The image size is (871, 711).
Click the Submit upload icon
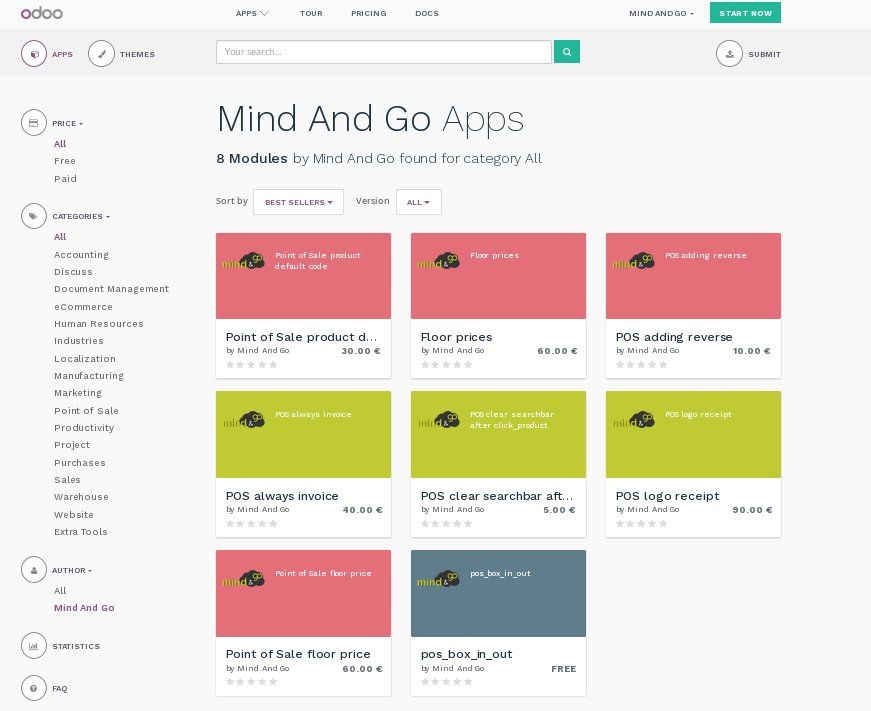729,54
